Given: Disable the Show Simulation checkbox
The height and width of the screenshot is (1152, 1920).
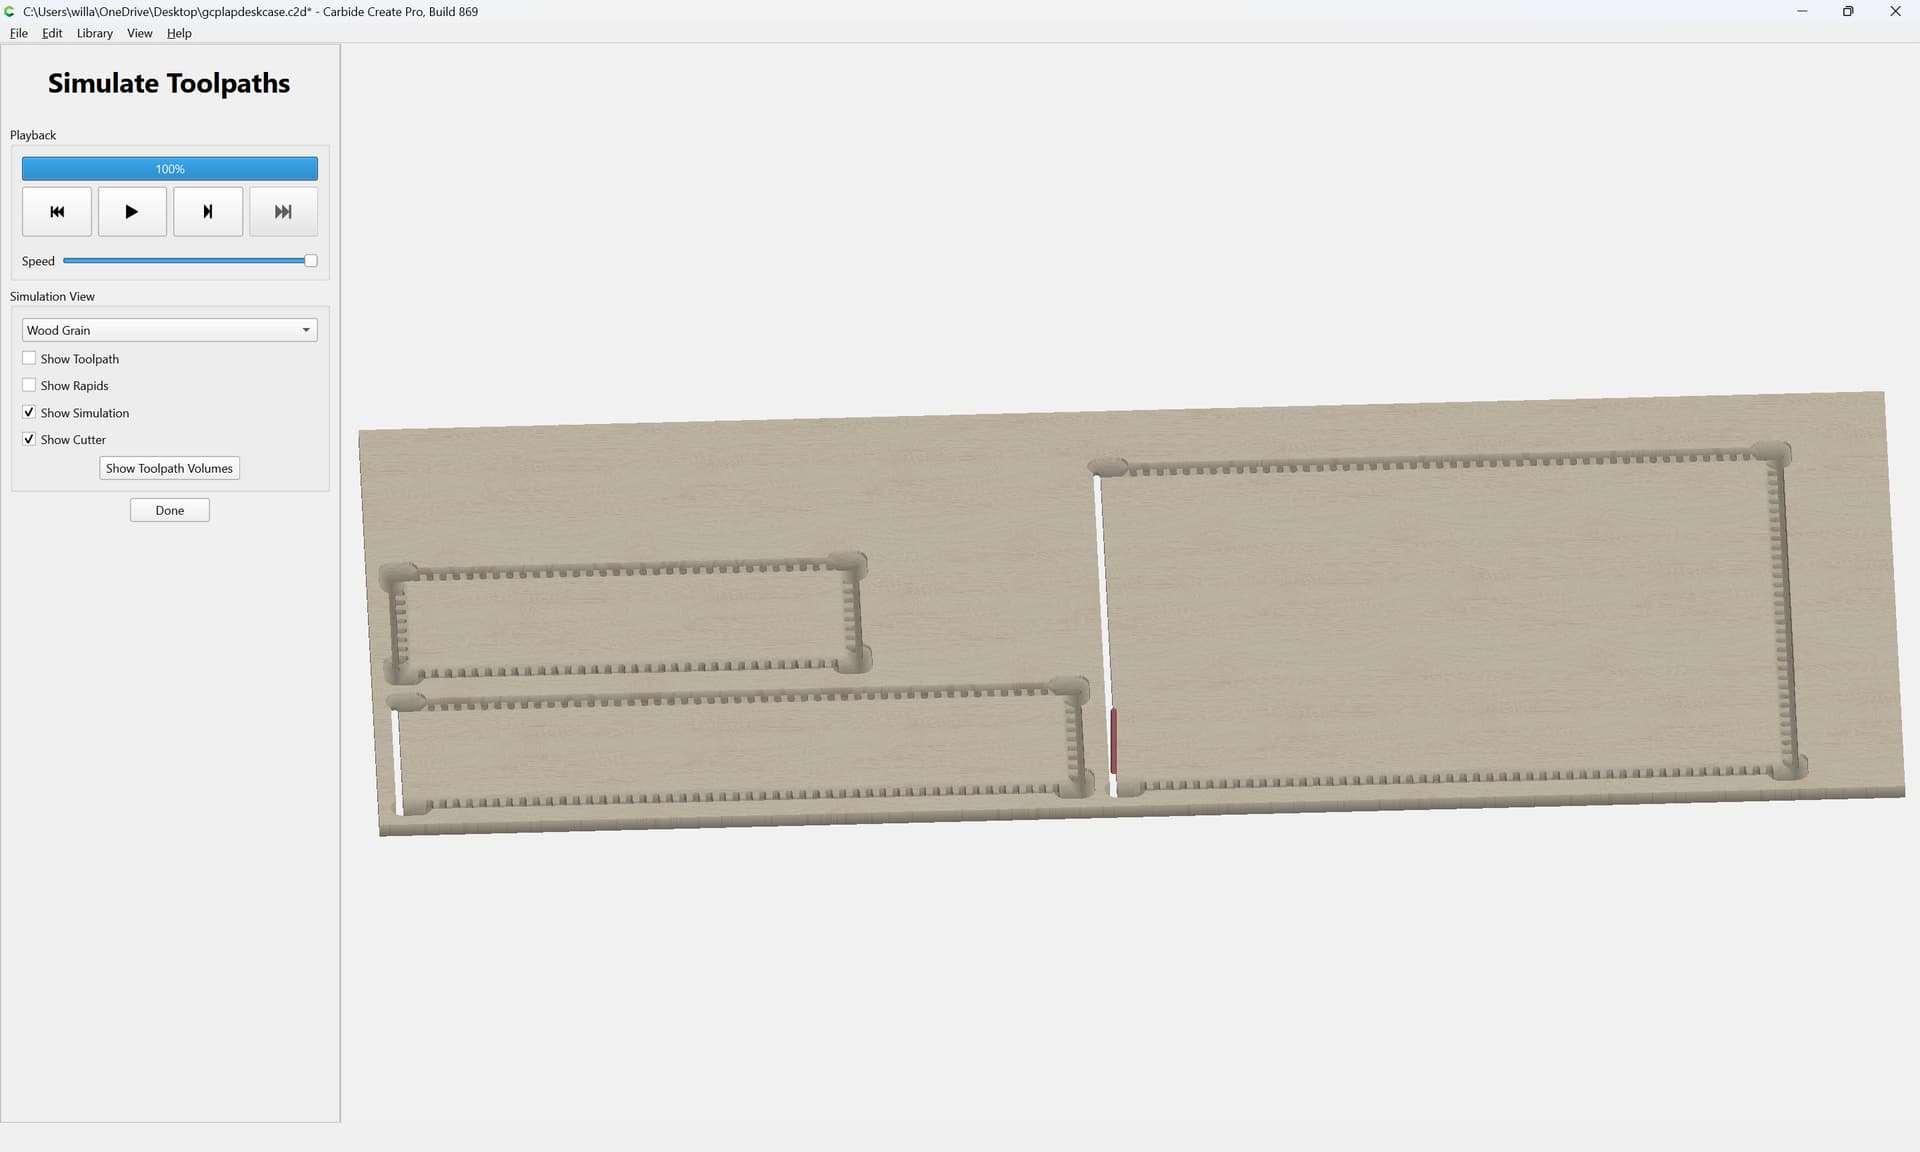Looking at the screenshot, I should (29, 412).
